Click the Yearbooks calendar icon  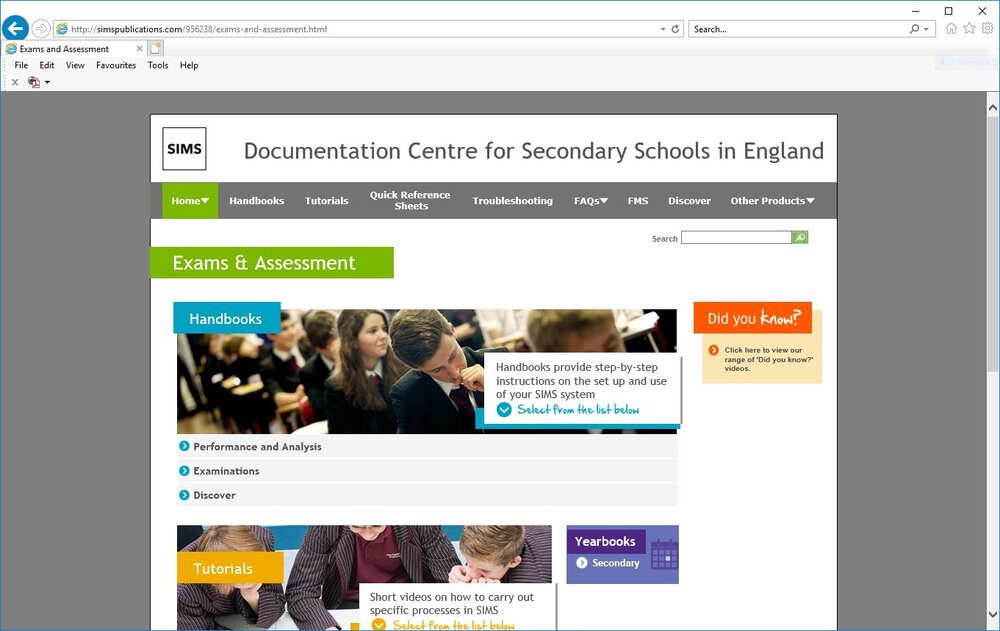click(x=664, y=554)
